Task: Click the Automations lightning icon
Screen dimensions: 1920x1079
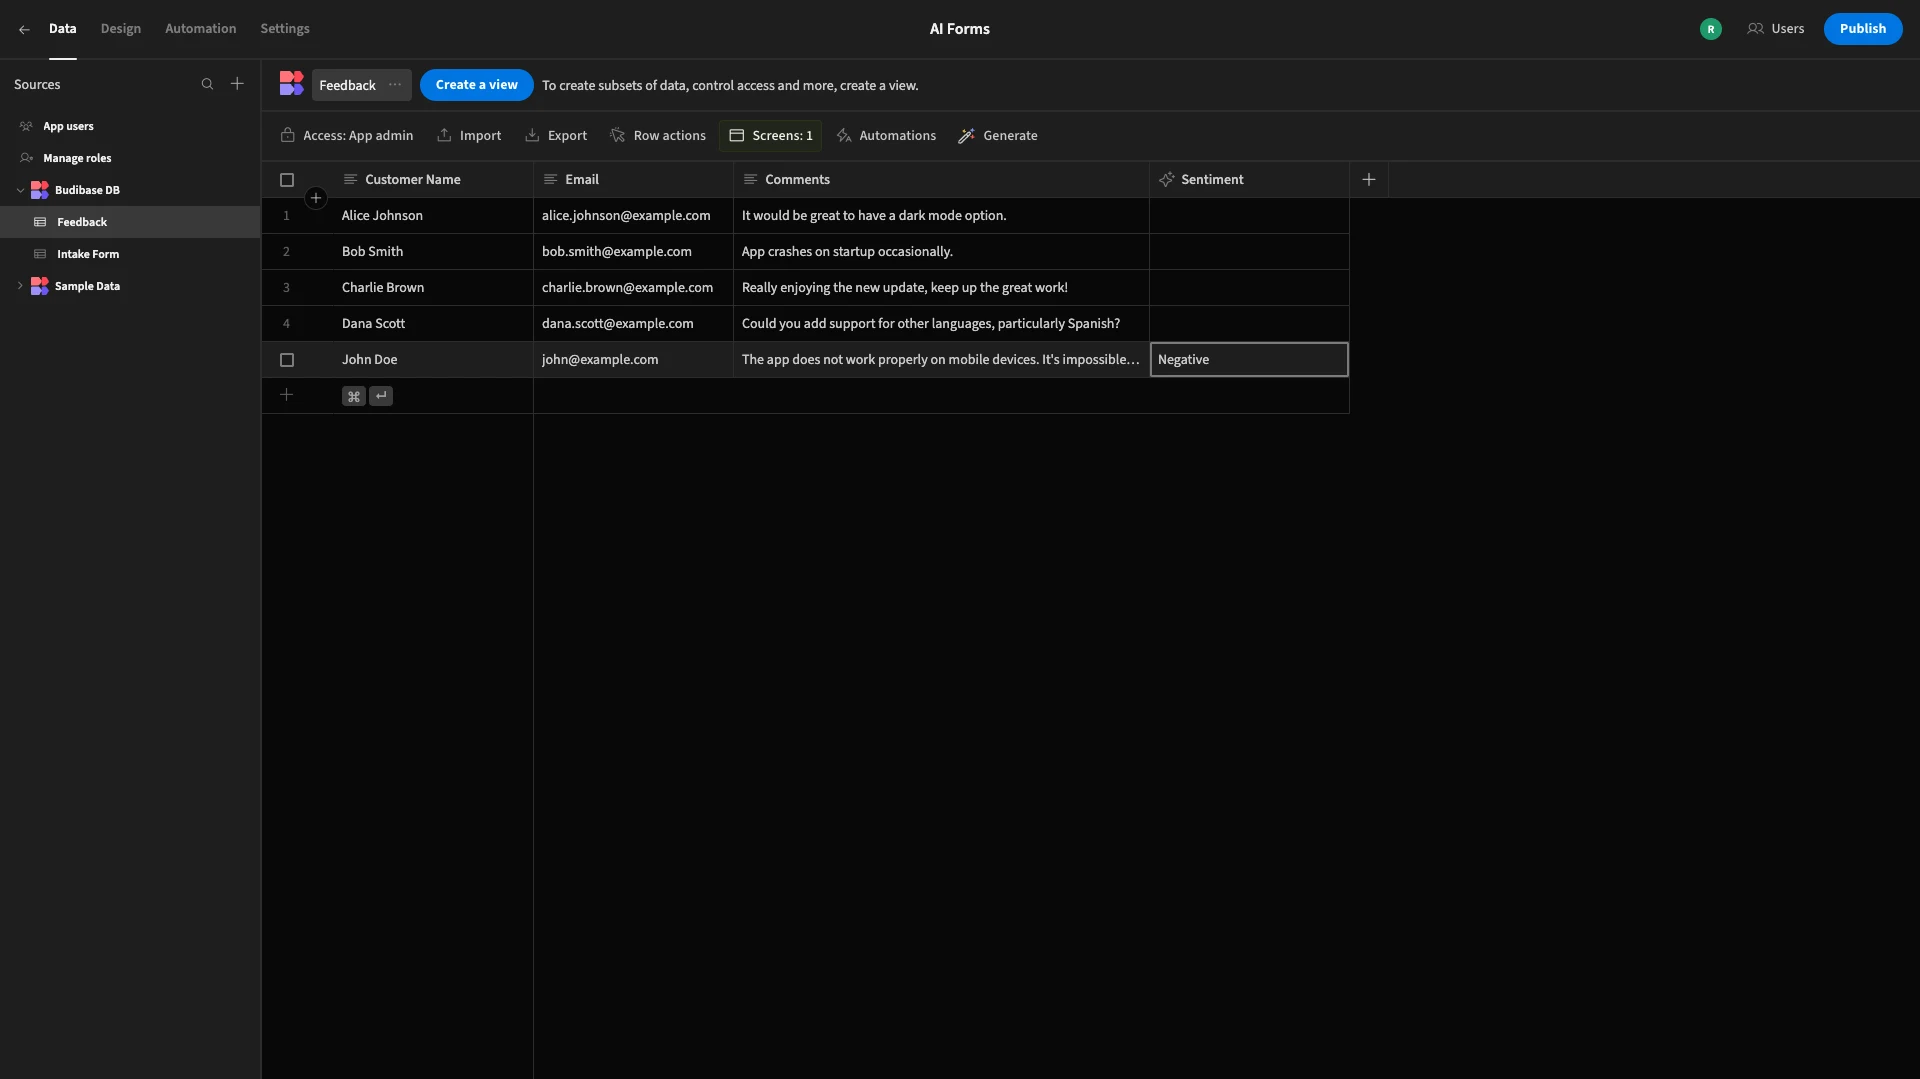Action: click(x=844, y=135)
